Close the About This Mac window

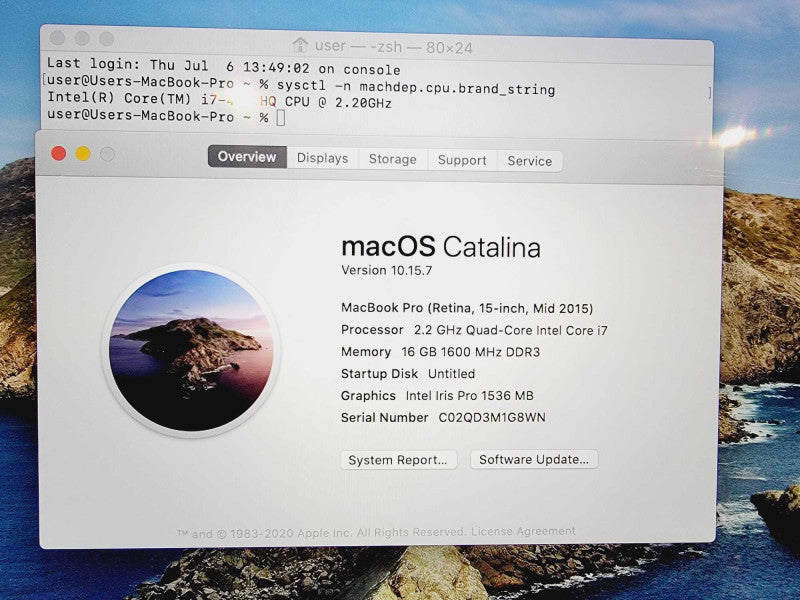(59, 153)
